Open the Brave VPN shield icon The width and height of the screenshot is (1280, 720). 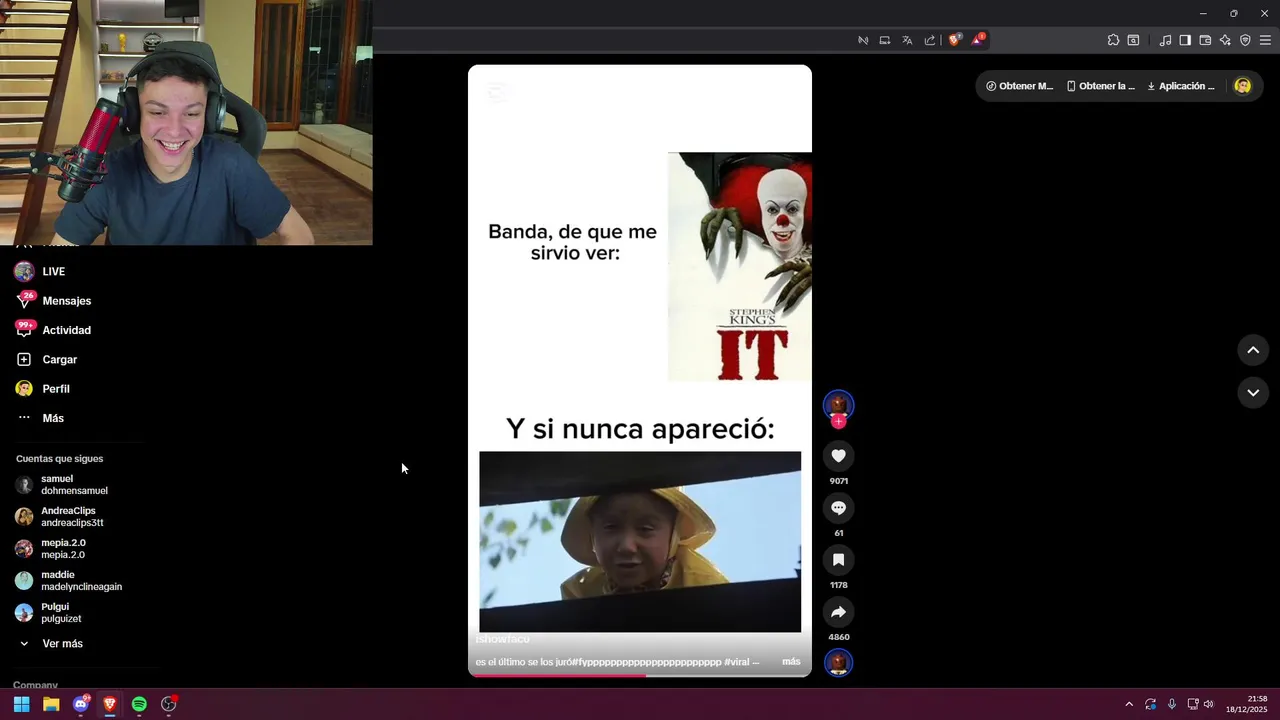1245,40
